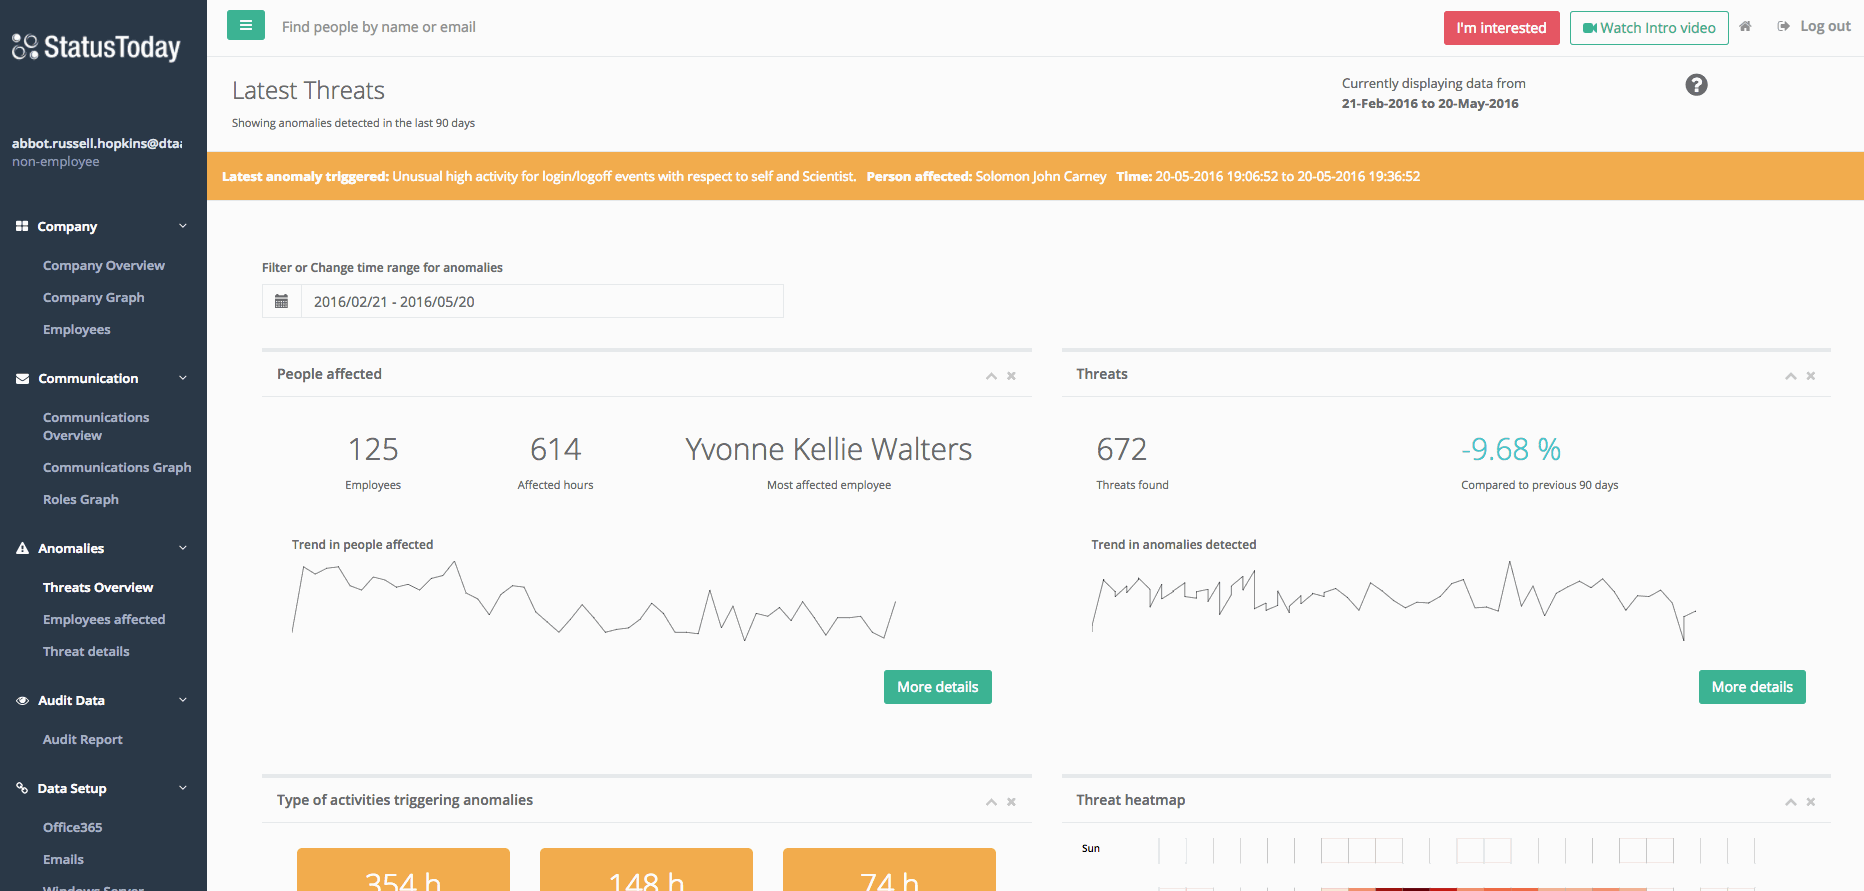Open the help question mark icon
The image size is (1864, 891).
coord(1696,85)
